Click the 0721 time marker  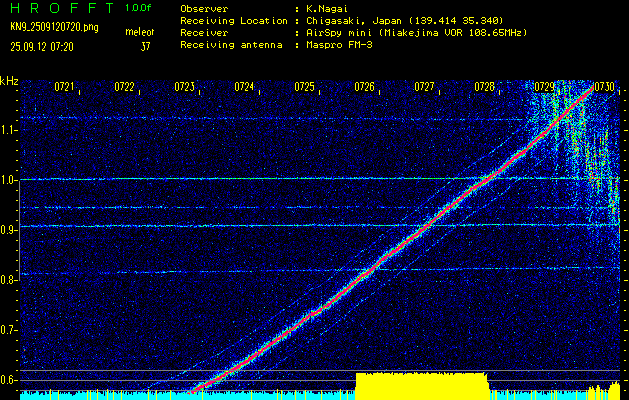(64, 87)
